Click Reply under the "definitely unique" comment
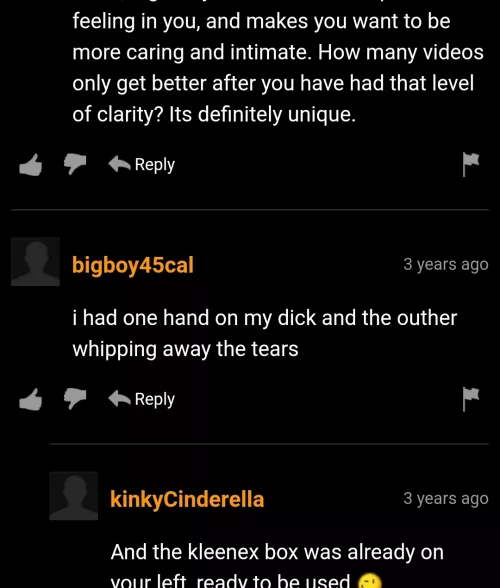The width and height of the screenshot is (500, 588). click(141, 165)
